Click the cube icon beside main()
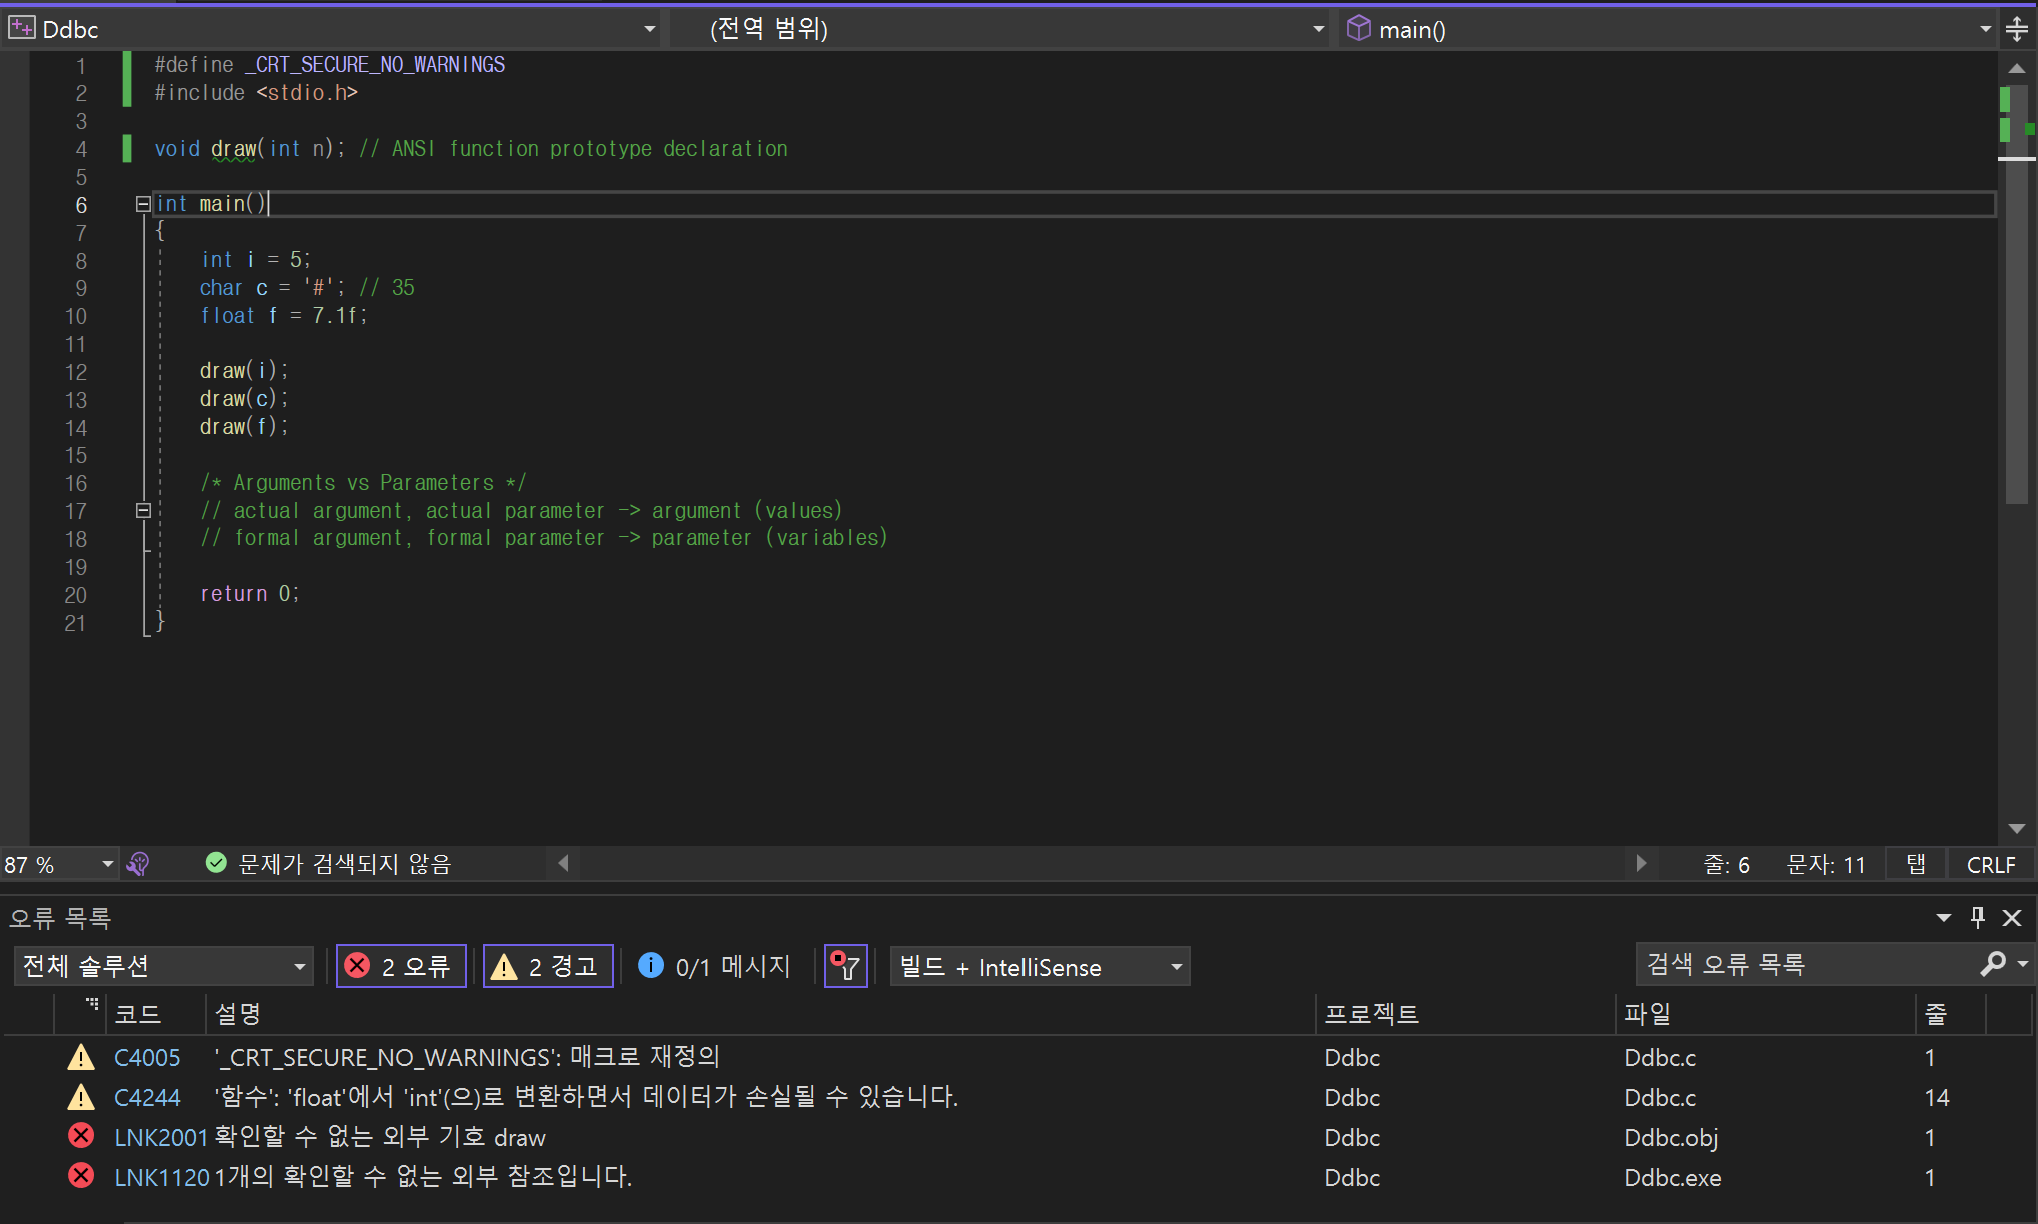This screenshot has width=2038, height=1224. [1358, 29]
